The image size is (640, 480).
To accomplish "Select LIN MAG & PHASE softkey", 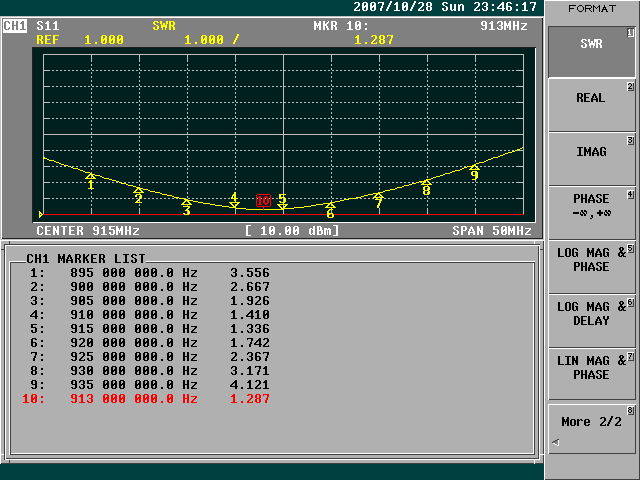I will pos(591,375).
